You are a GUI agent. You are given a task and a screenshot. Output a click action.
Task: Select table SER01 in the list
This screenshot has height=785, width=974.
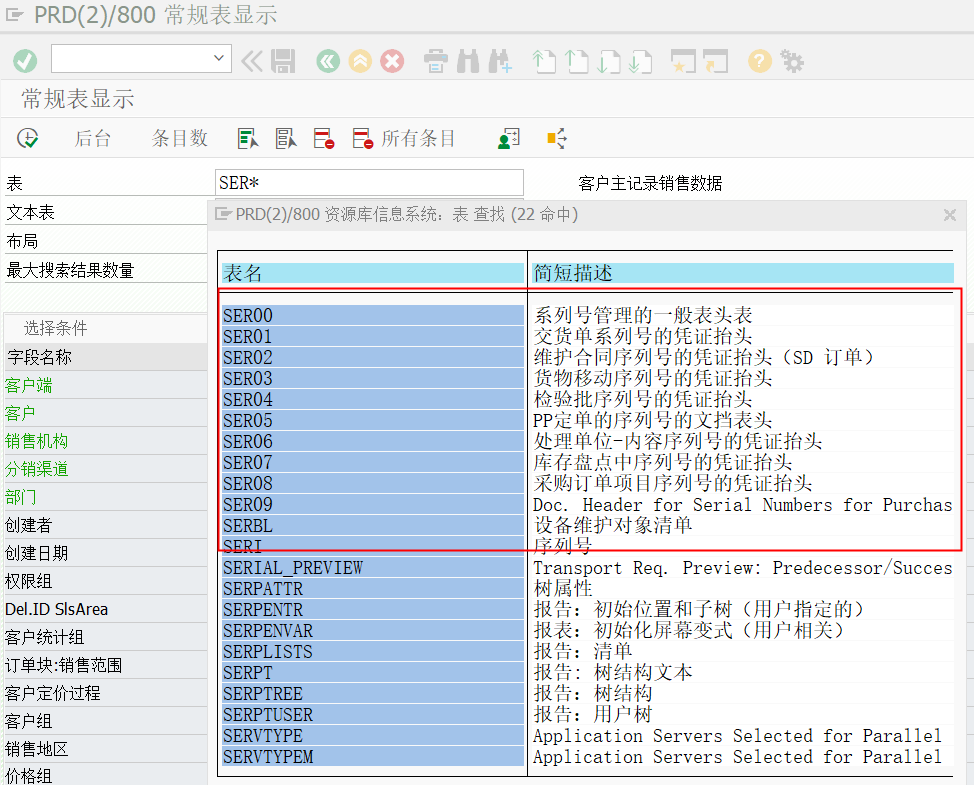[x=373, y=337]
